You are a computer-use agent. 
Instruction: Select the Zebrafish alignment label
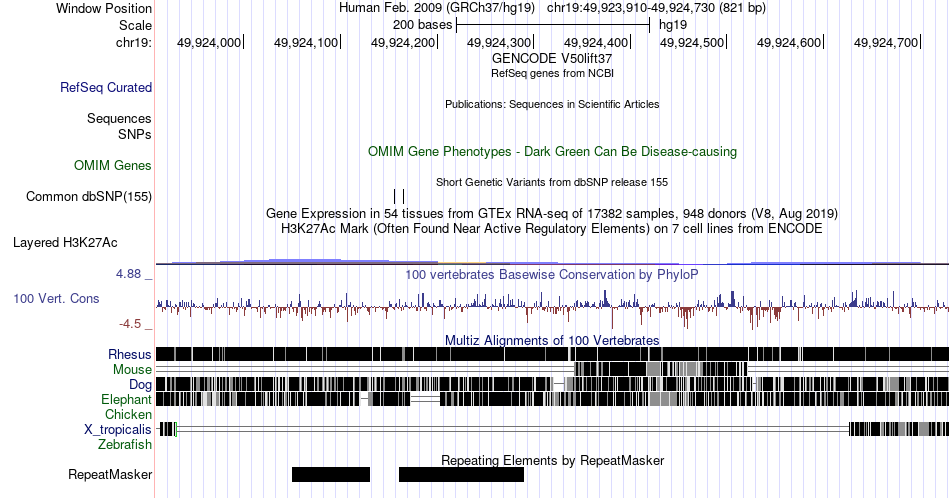pyautogui.click(x=125, y=444)
